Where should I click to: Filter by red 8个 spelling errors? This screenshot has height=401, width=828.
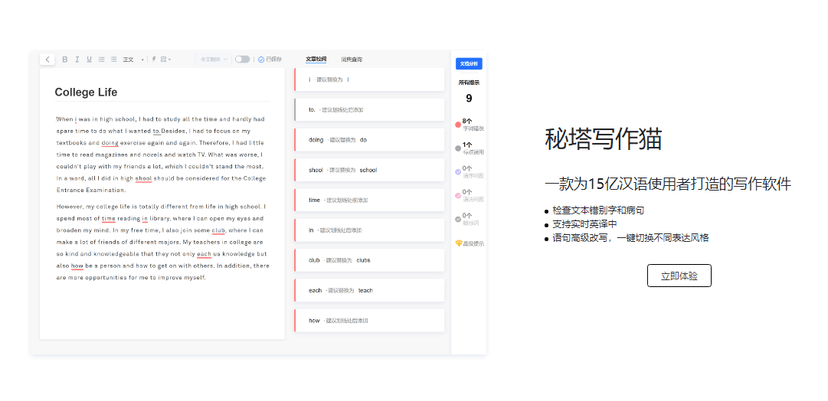pyautogui.click(x=469, y=125)
